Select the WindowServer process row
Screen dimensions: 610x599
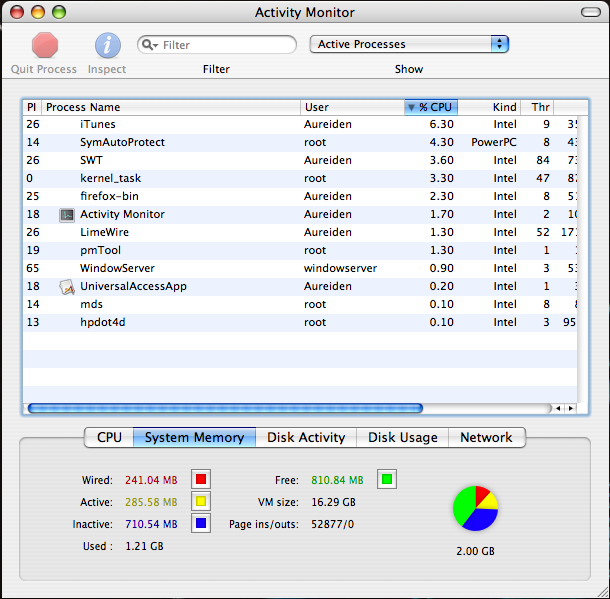point(300,268)
